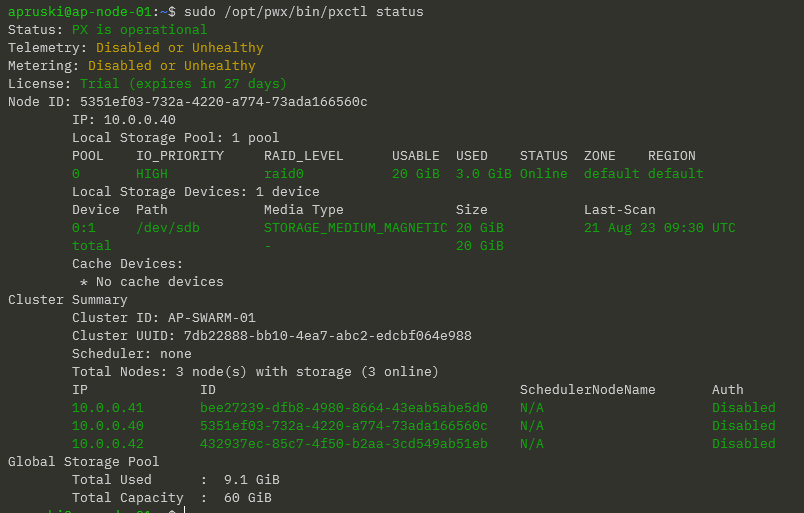804x513 pixels.
Task: Click the "raid0" RAID level value
Action: [x=283, y=174]
